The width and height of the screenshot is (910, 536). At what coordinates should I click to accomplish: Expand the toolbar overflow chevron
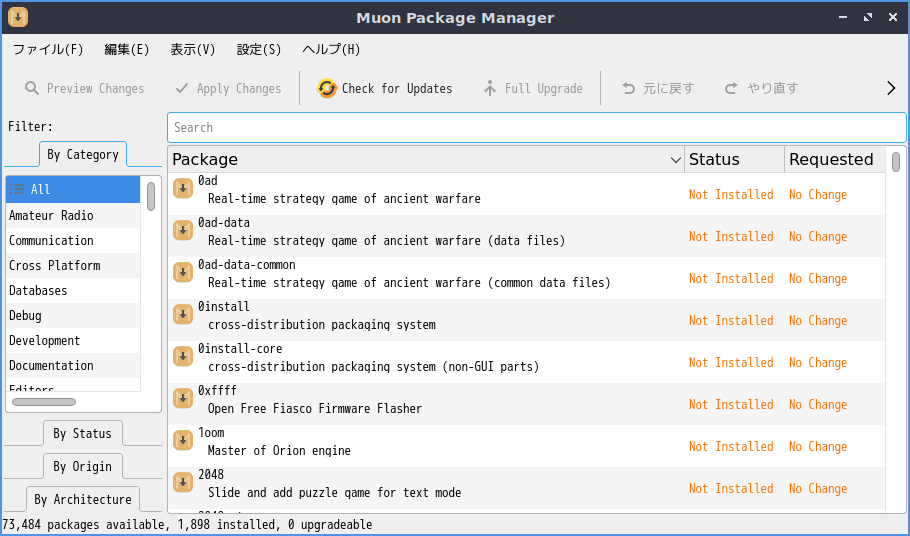pyautogui.click(x=891, y=88)
